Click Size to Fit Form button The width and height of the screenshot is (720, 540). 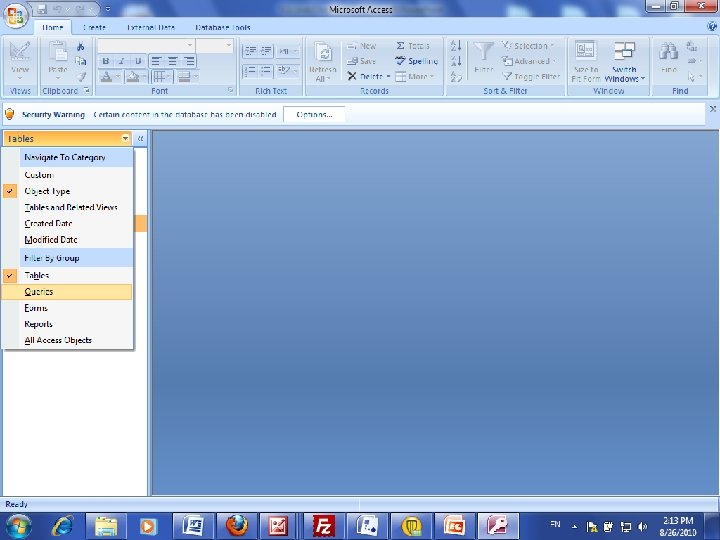tap(585, 62)
